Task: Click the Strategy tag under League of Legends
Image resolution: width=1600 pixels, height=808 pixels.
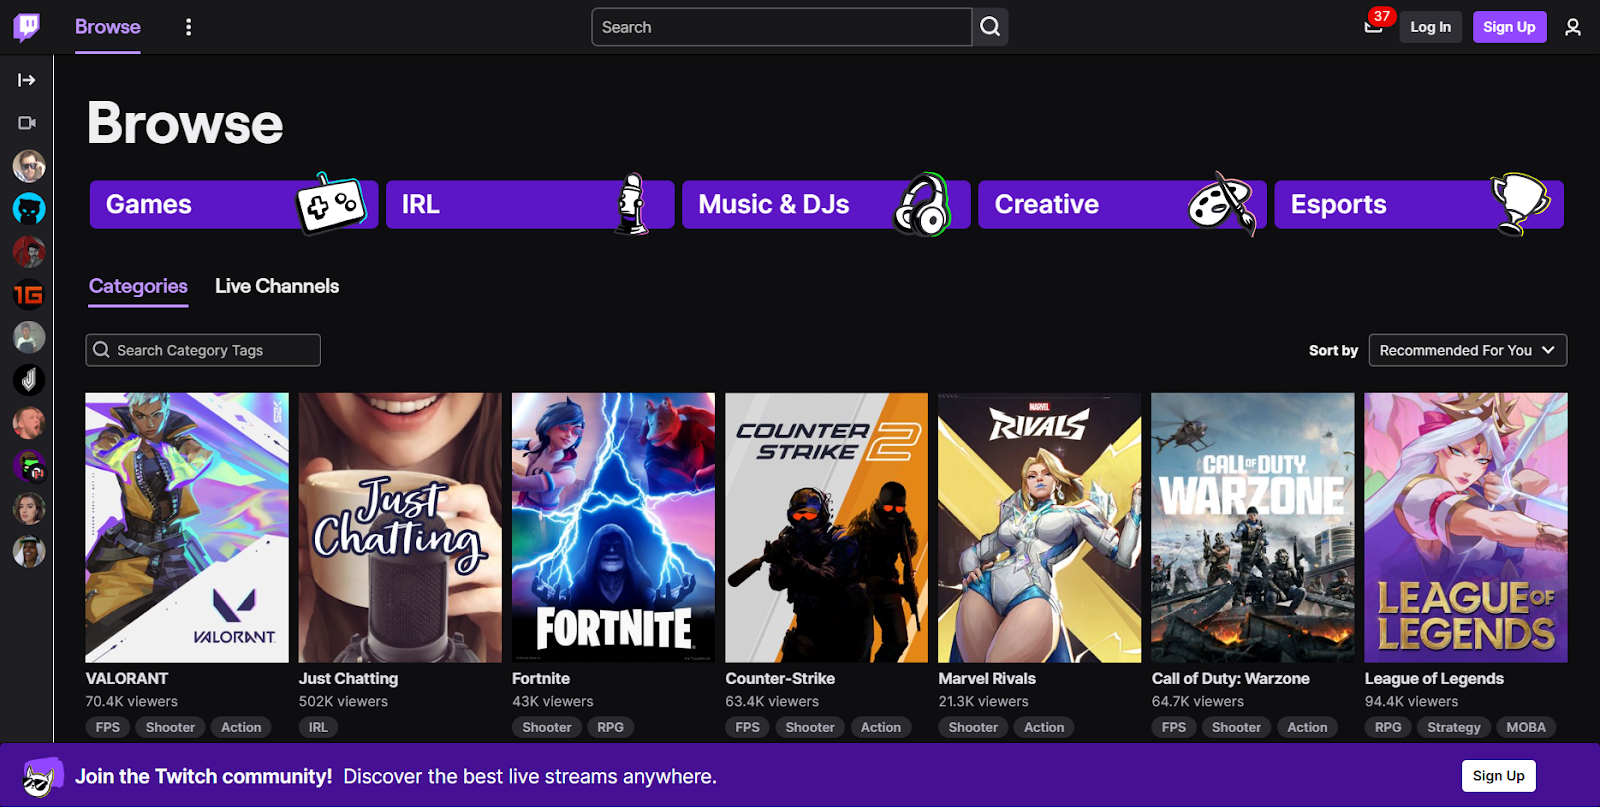Action: [1454, 728]
